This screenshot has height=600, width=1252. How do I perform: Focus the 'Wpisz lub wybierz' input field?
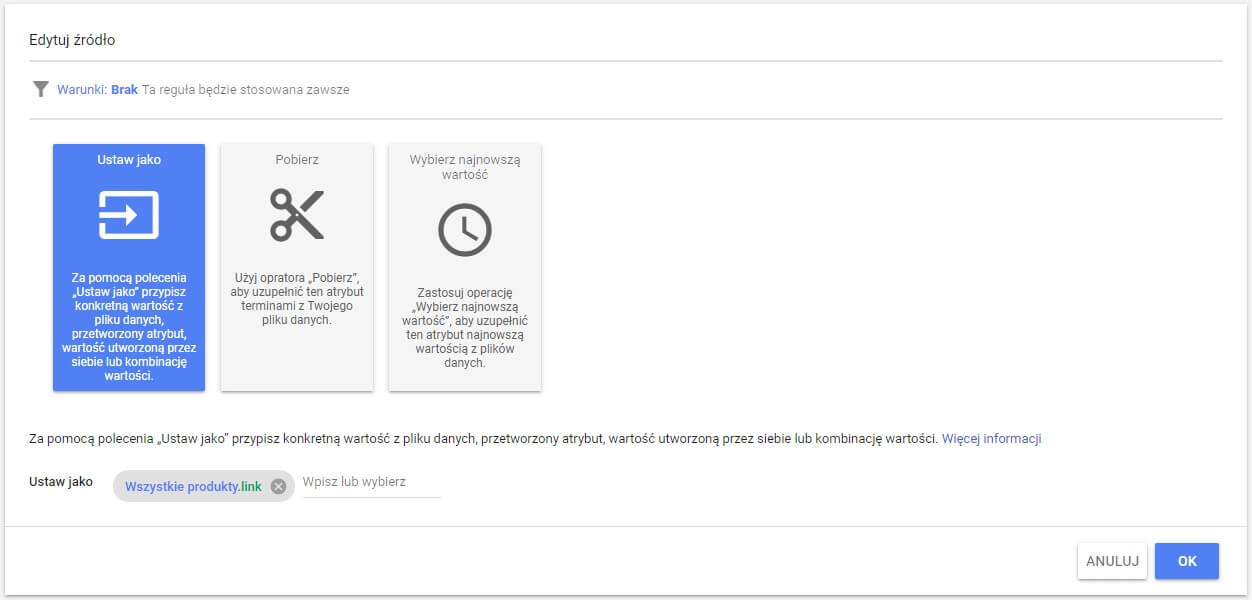(x=370, y=482)
